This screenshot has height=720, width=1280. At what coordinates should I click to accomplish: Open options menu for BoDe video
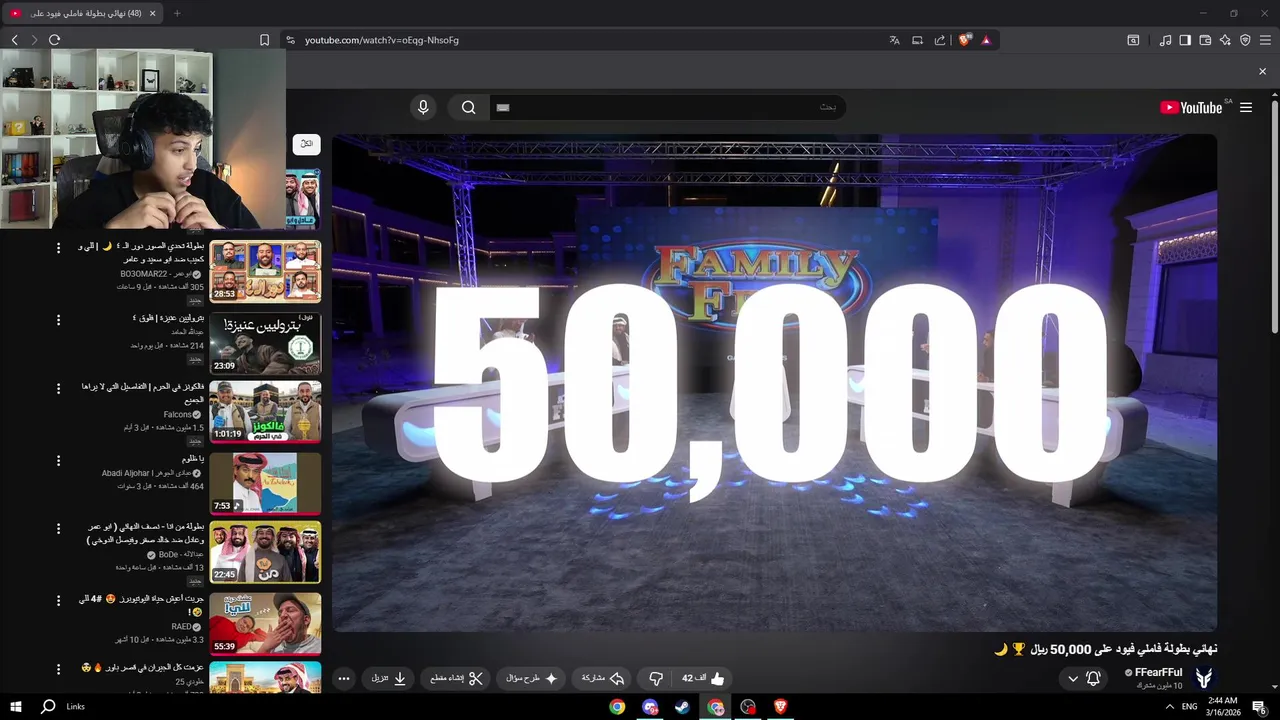click(58, 528)
